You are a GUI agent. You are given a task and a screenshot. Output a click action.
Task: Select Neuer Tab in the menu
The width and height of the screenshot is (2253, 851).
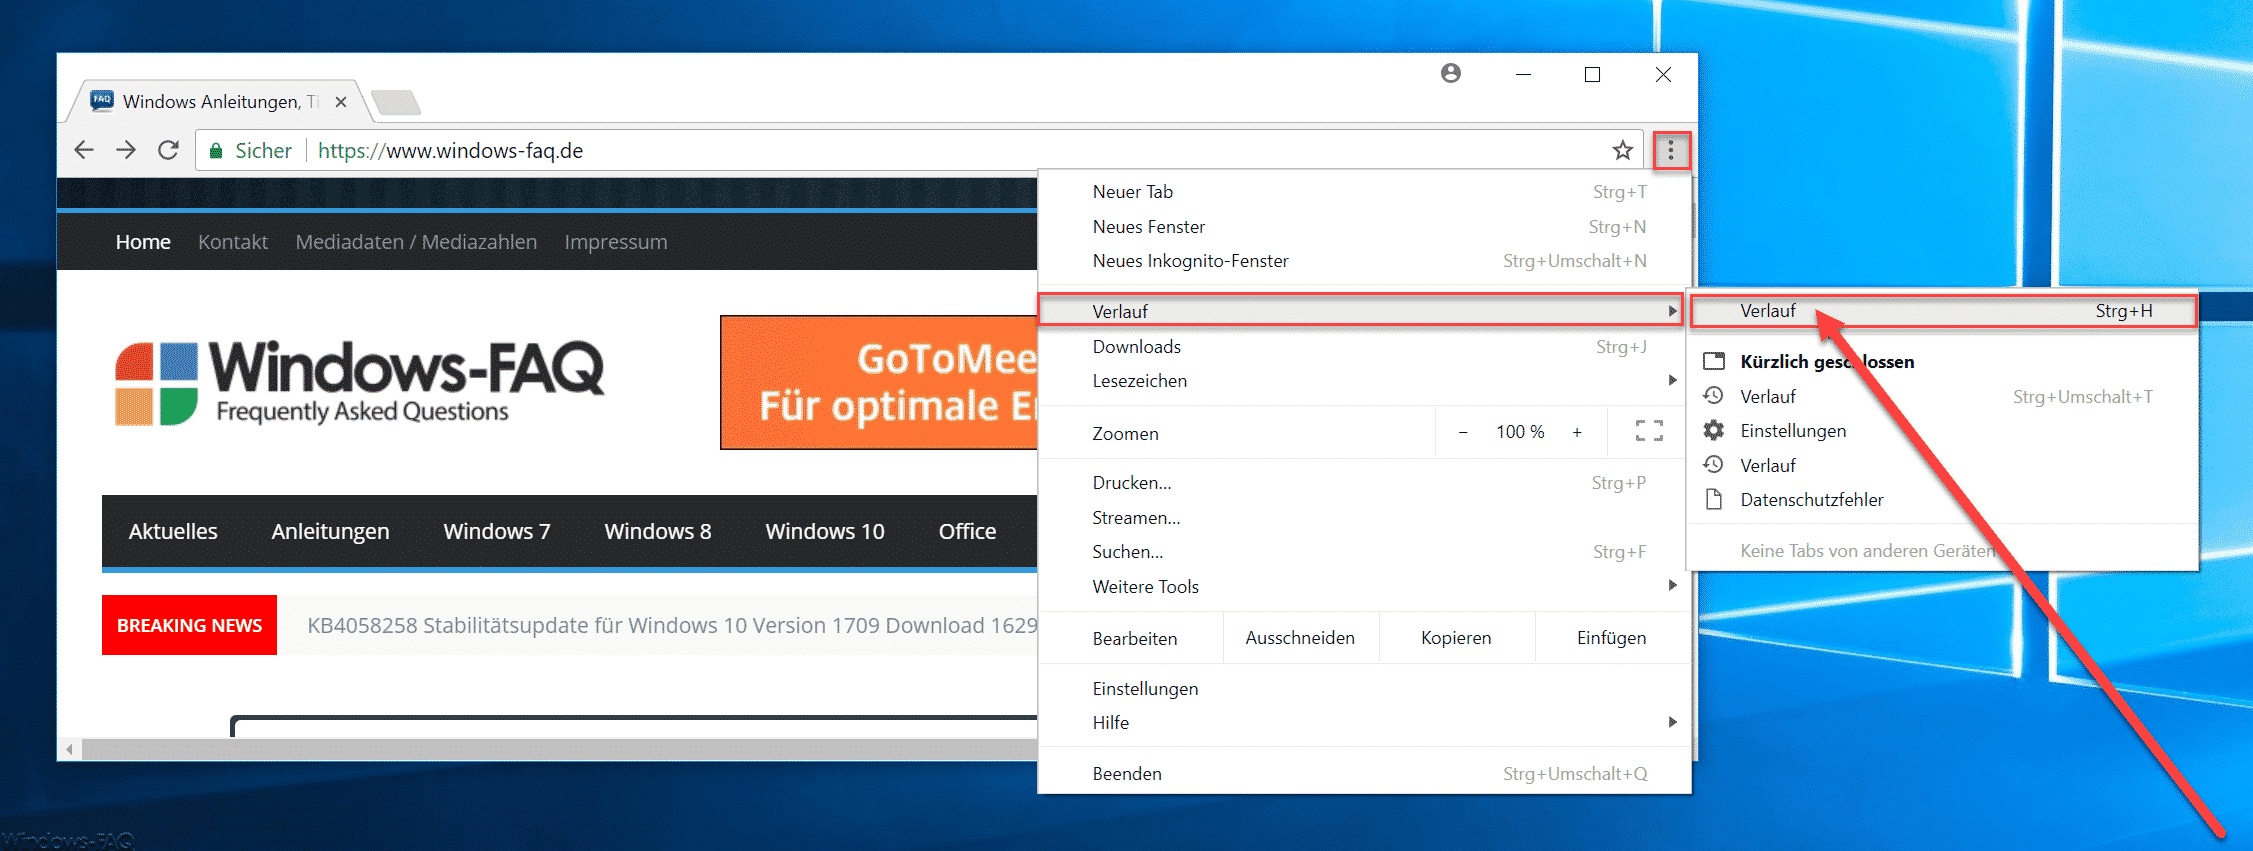[1364, 191]
